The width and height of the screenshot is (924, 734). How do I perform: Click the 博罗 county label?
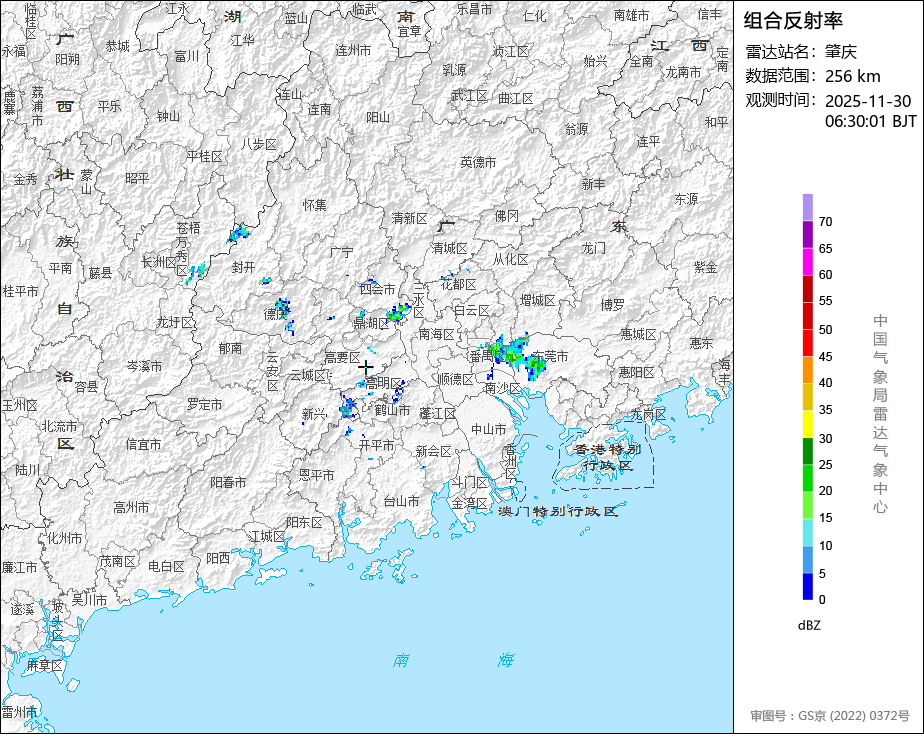(x=612, y=305)
